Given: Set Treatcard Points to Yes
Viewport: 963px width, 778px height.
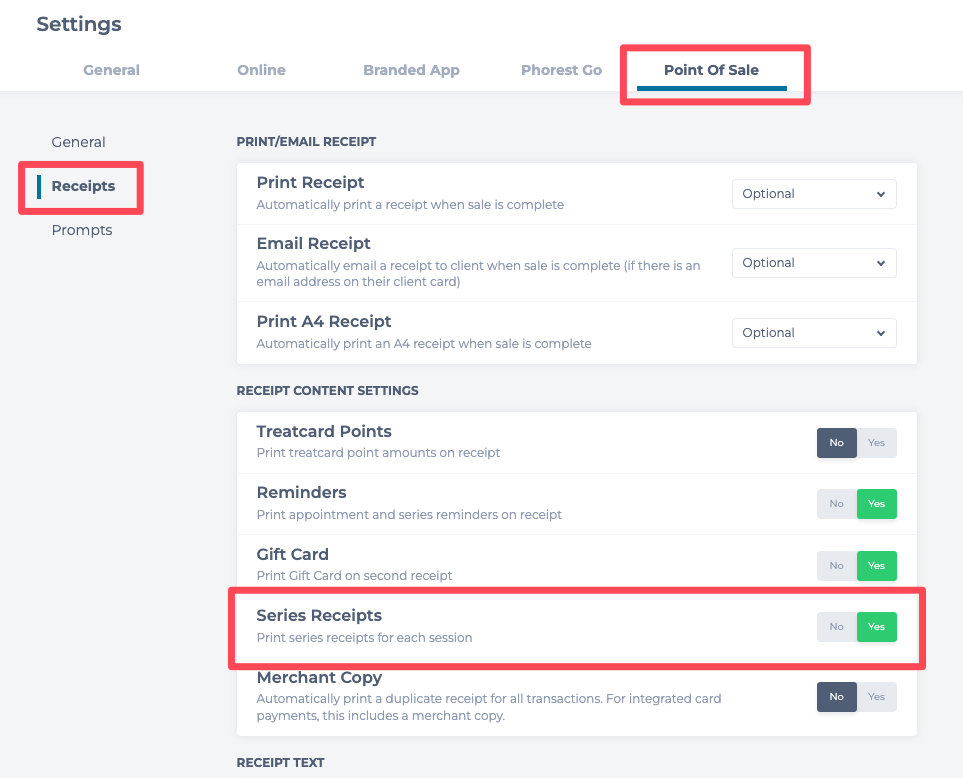Looking at the screenshot, I should click(x=877, y=443).
